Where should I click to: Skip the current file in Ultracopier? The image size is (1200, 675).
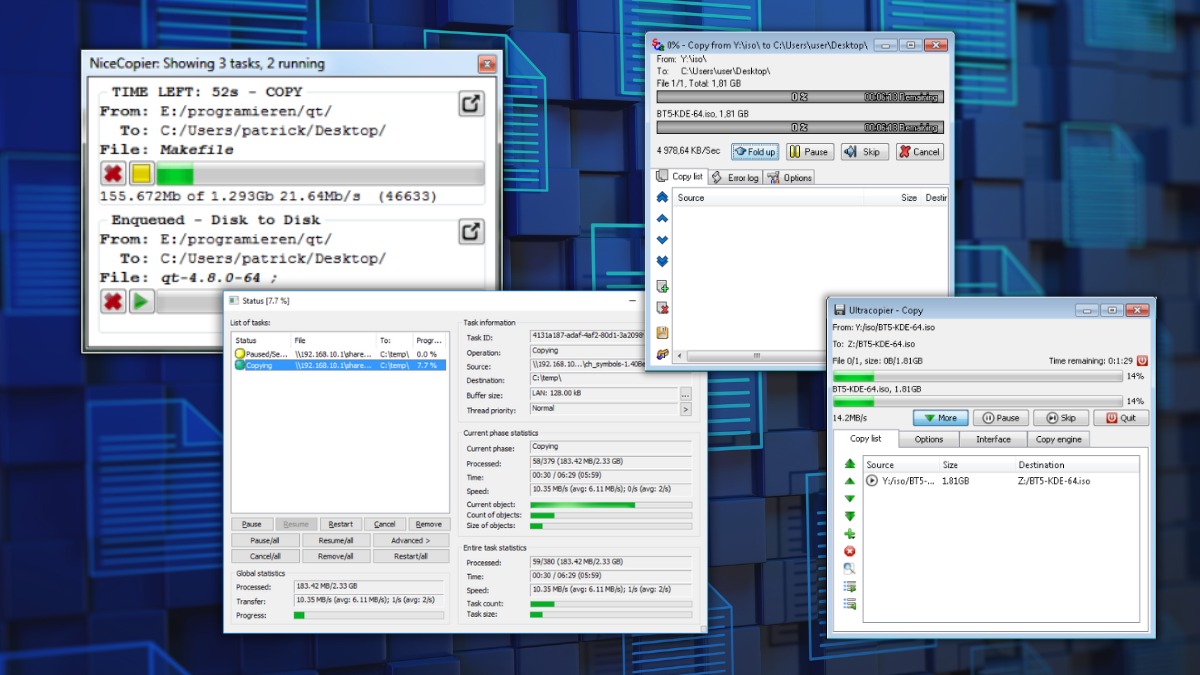(1060, 418)
